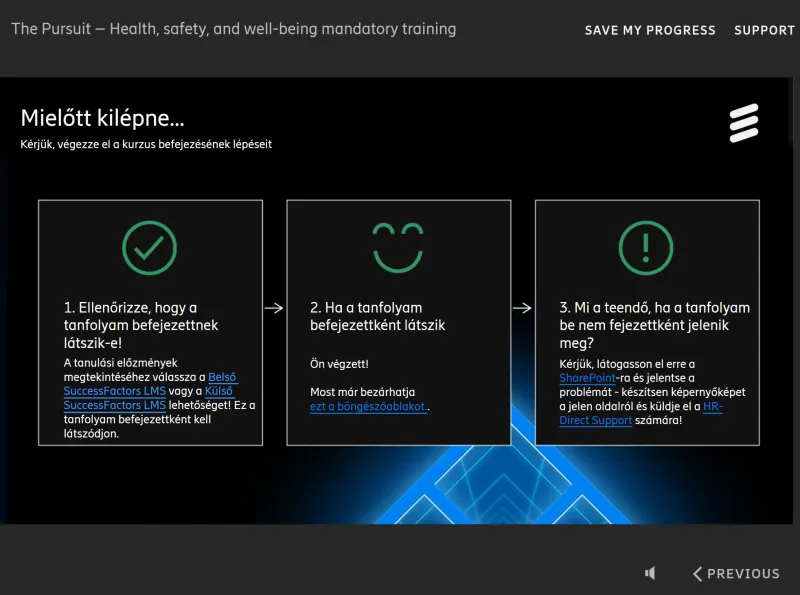Open the SharePoint link in step 3
The width and height of the screenshot is (800, 595).
587,378
